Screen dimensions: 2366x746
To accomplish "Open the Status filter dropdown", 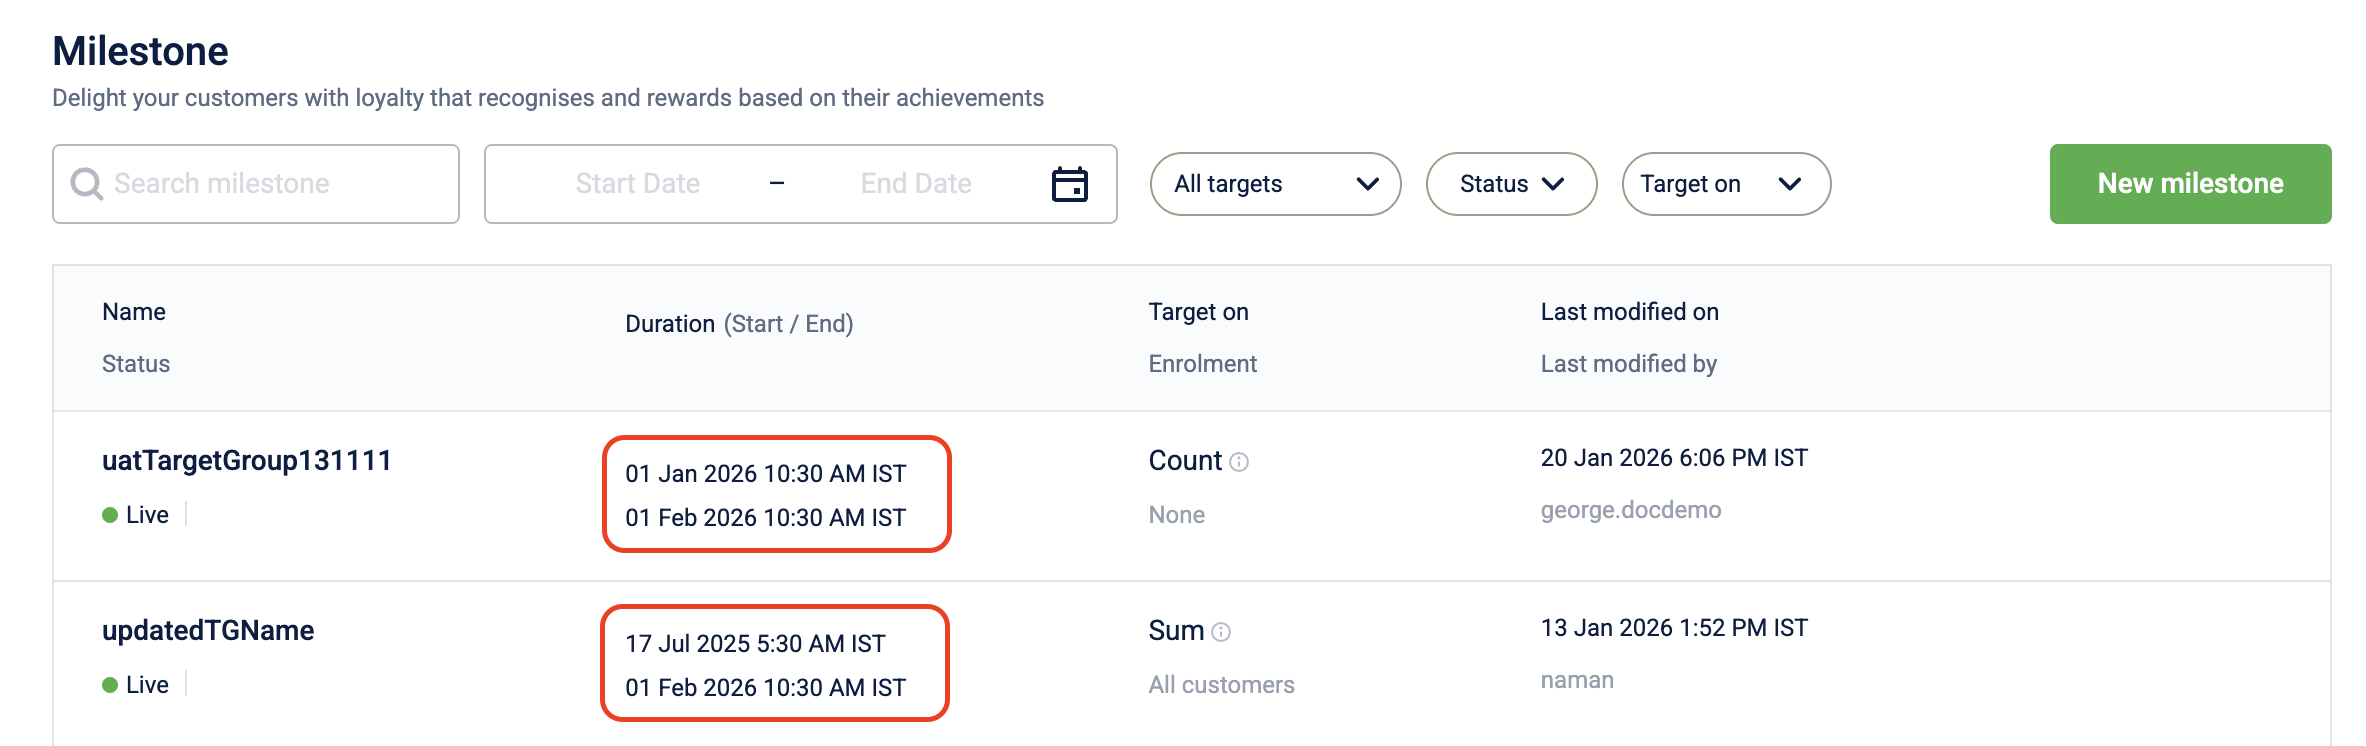I will (1511, 184).
